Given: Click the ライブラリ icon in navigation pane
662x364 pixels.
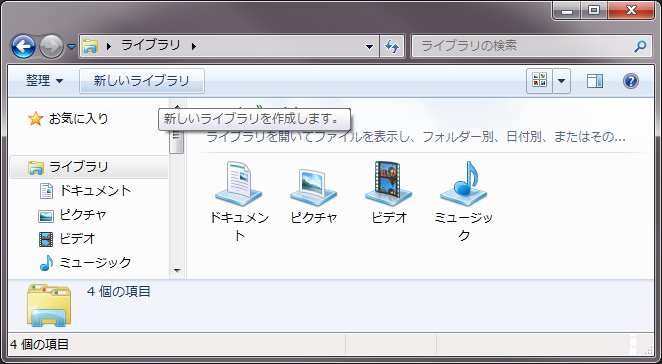Looking at the screenshot, I should (x=36, y=167).
